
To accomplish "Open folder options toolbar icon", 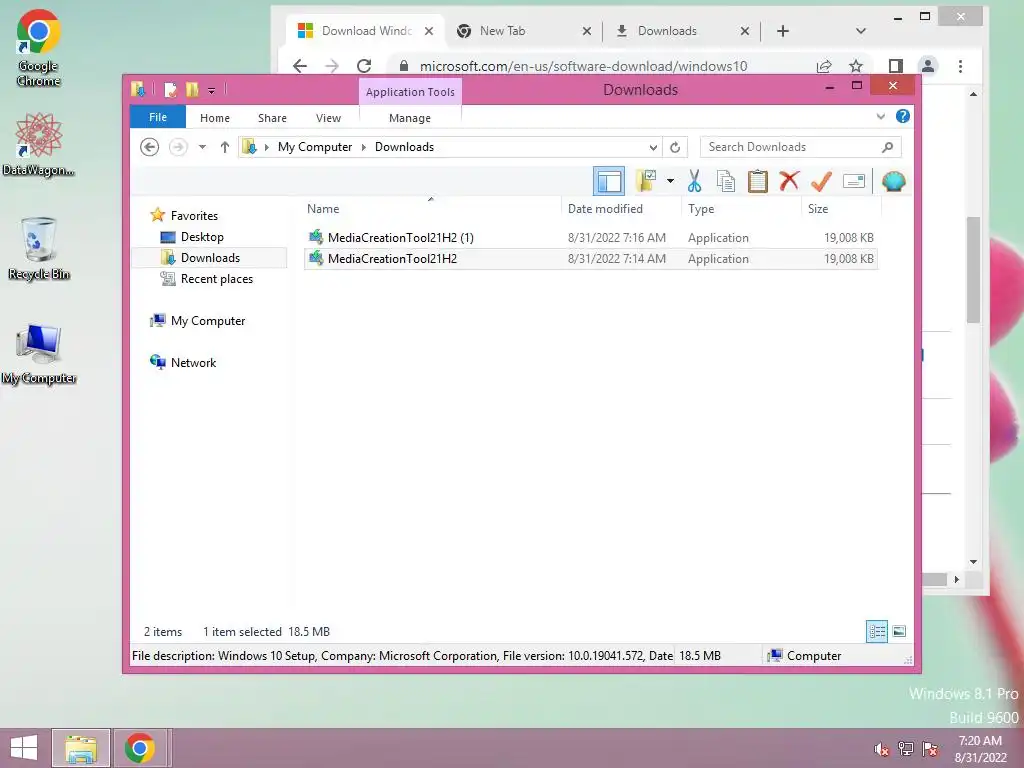I will [646, 181].
